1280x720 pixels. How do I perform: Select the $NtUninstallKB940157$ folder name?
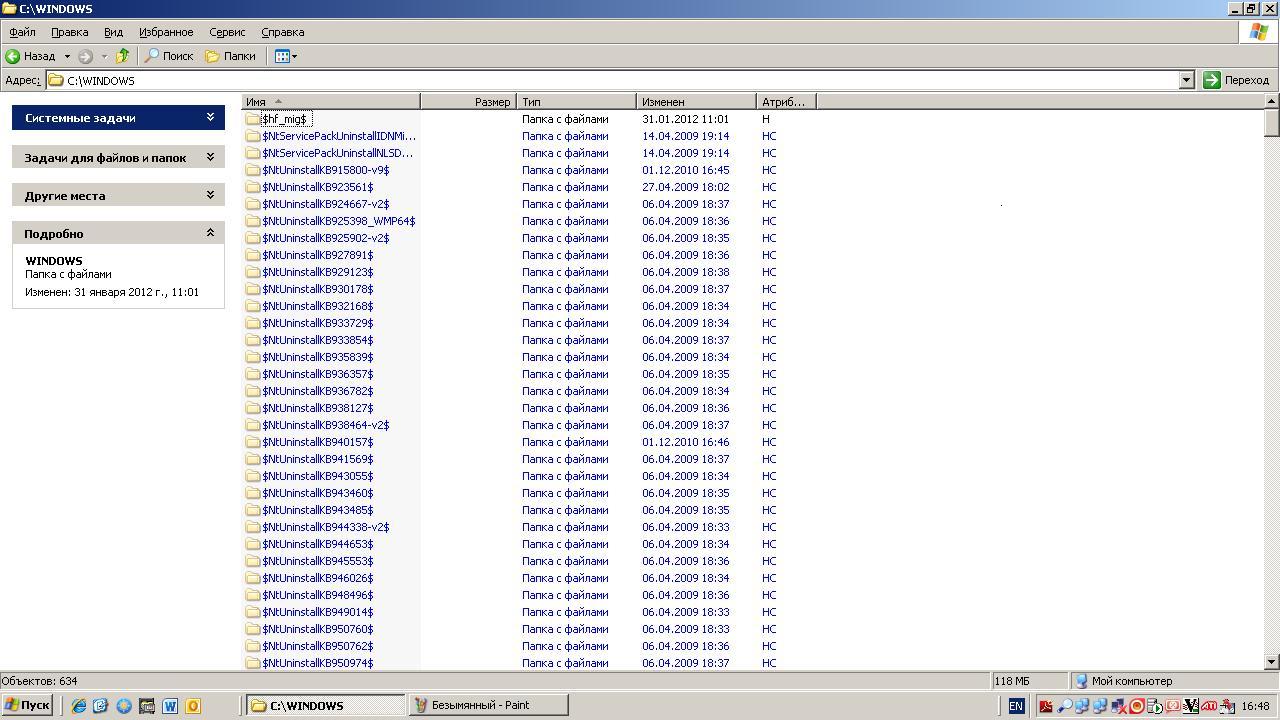(318, 442)
